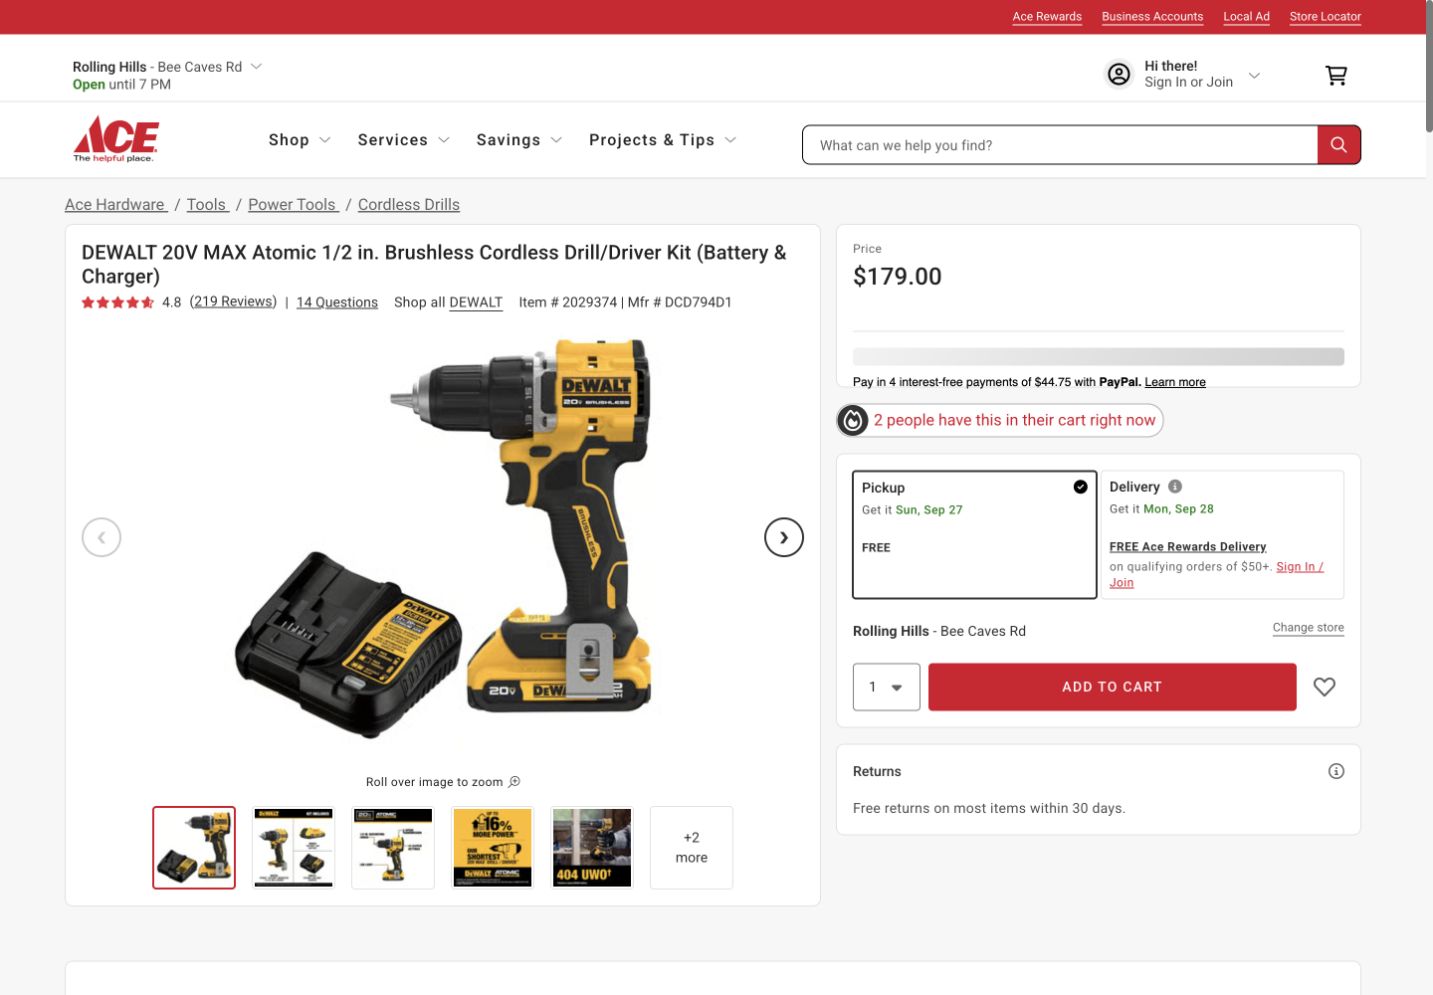The width and height of the screenshot is (1433, 995).
Task: Click the Business Accounts link
Action: click(x=1152, y=17)
